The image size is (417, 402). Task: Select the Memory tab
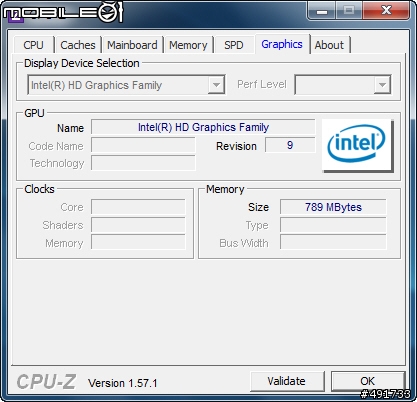[188, 45]
